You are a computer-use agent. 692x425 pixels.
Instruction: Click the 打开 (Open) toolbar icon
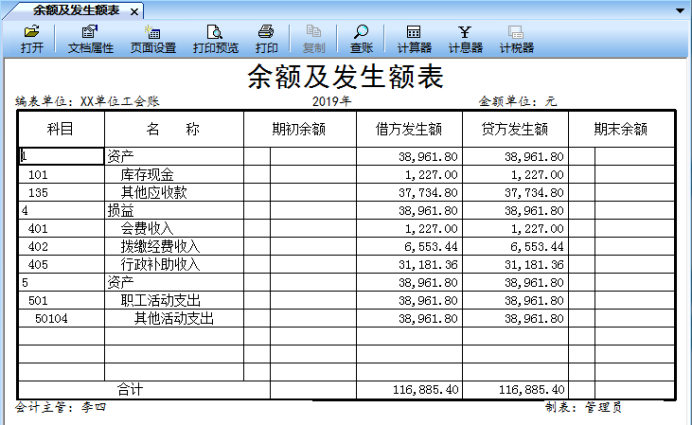pyautogui.click(x=31, y=39)
